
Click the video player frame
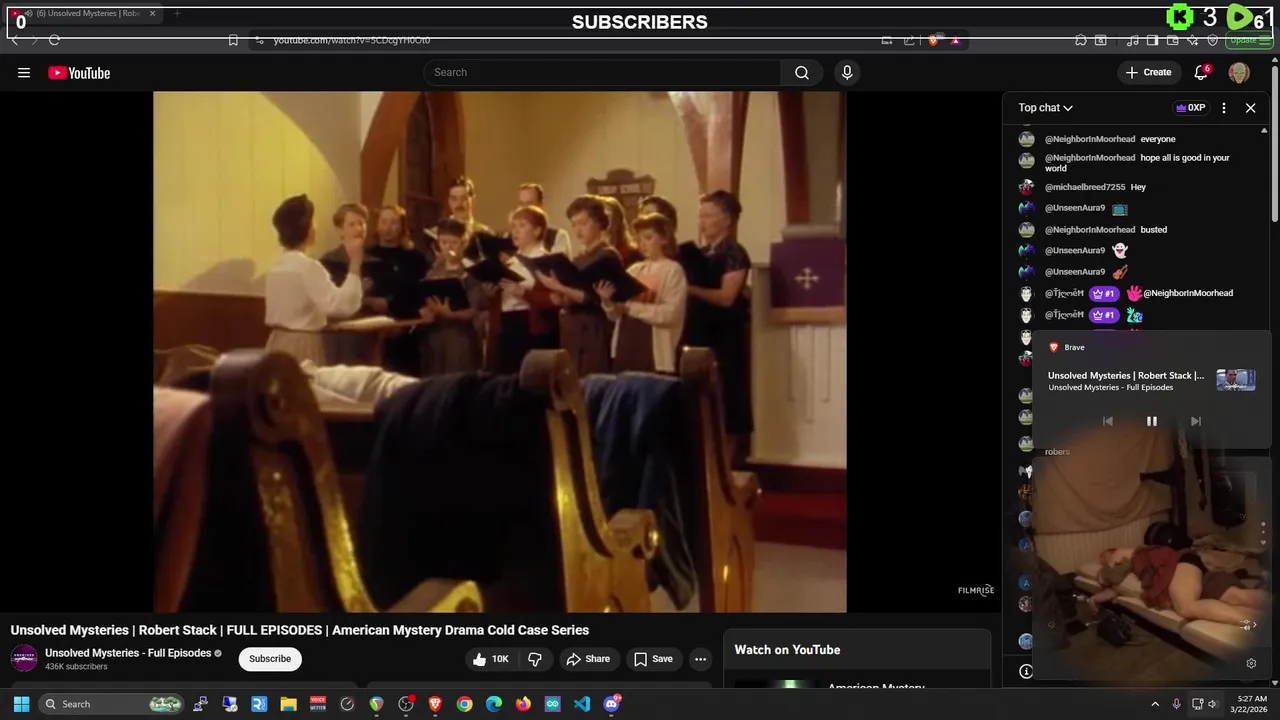500,351
